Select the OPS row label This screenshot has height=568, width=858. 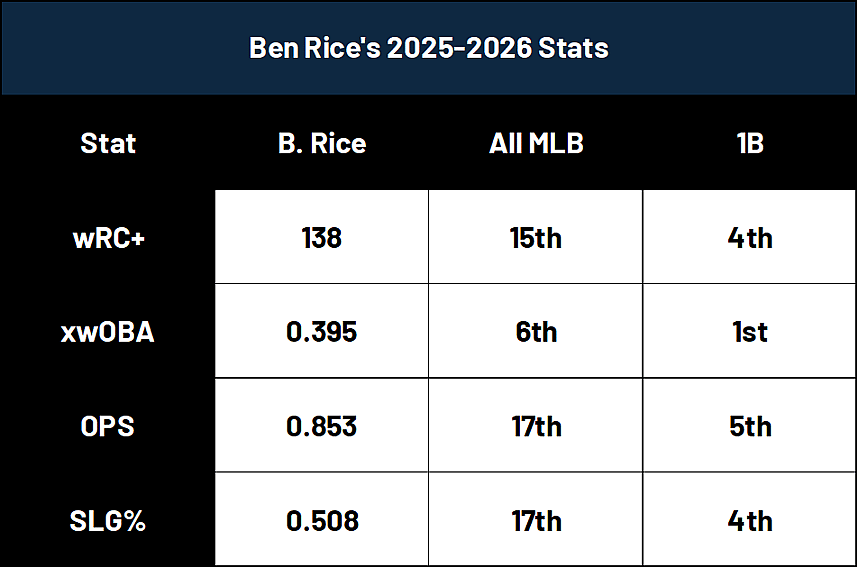(x=108, y=426)
